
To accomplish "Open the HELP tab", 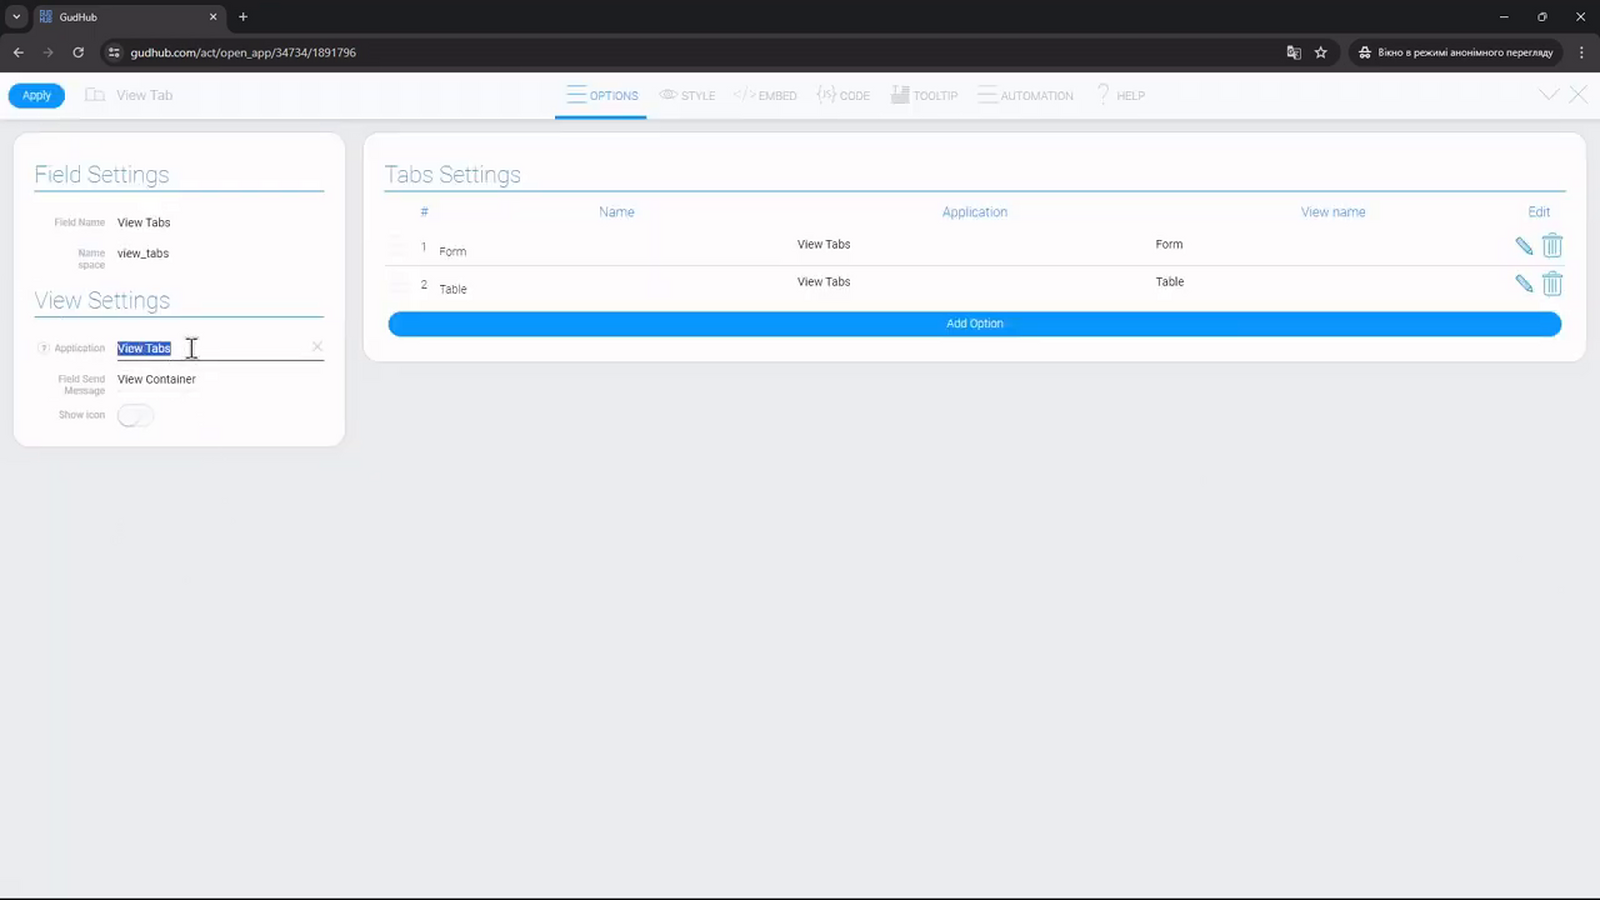I will point(1120,96).
